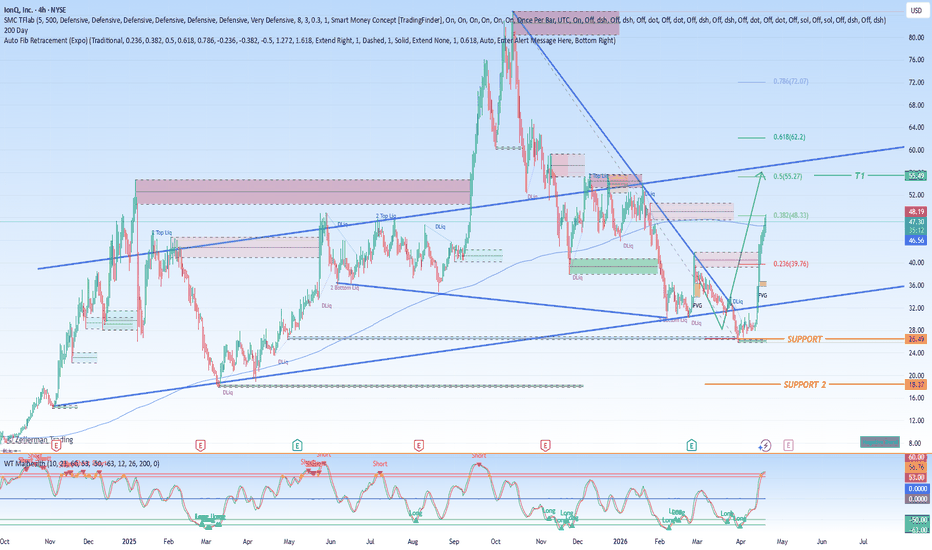The width and height of the screenshot is (932, 550).
Task: Click the red 48.19 price tag
Action: tap(916, 212)
